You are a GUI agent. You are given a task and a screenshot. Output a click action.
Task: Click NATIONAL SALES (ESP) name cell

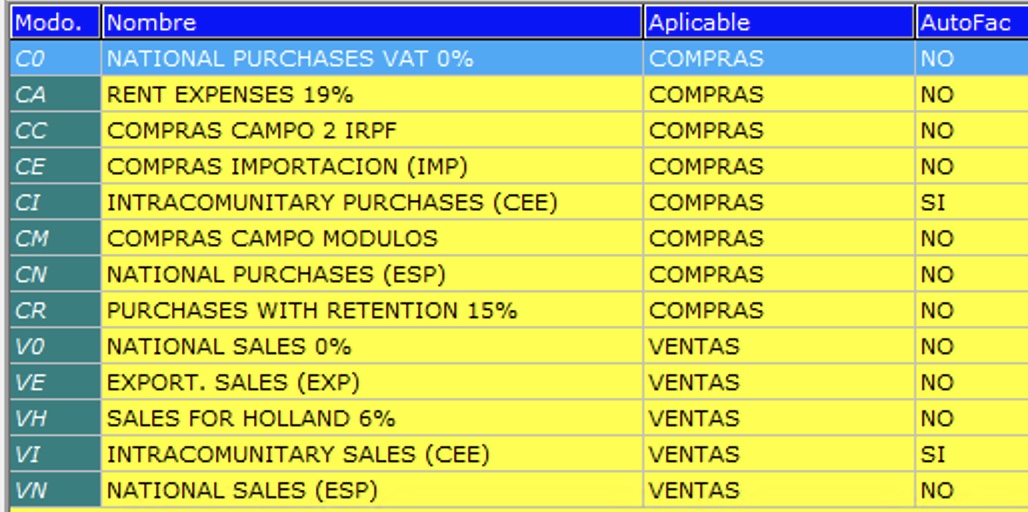[242, 491]
